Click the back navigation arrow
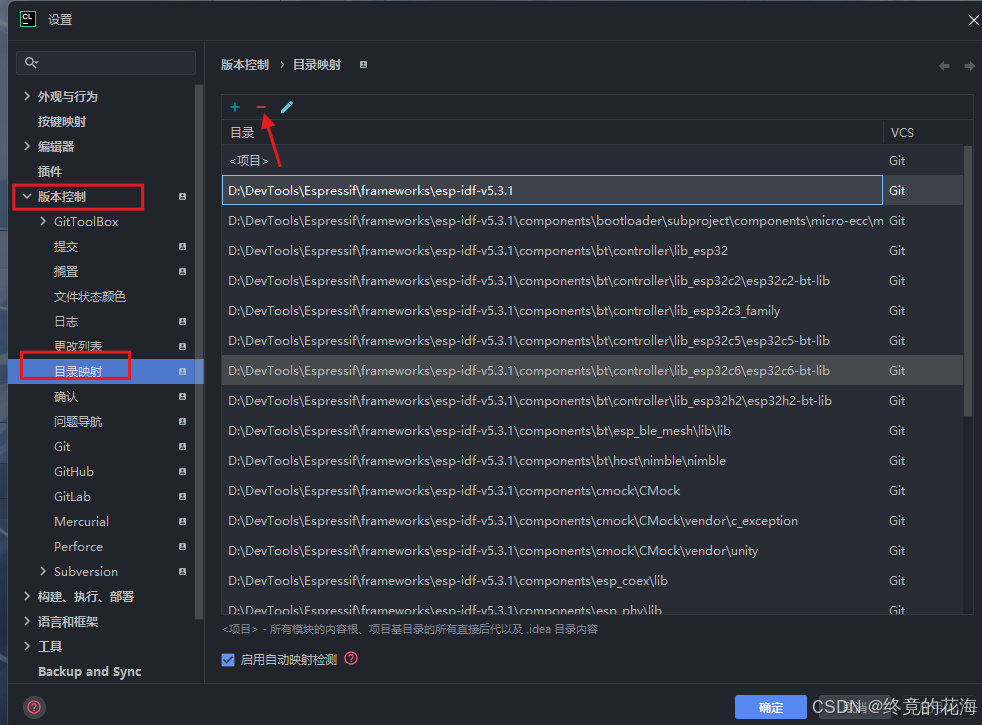The height and width of the screenshot is (725, 982). [944, 66]
